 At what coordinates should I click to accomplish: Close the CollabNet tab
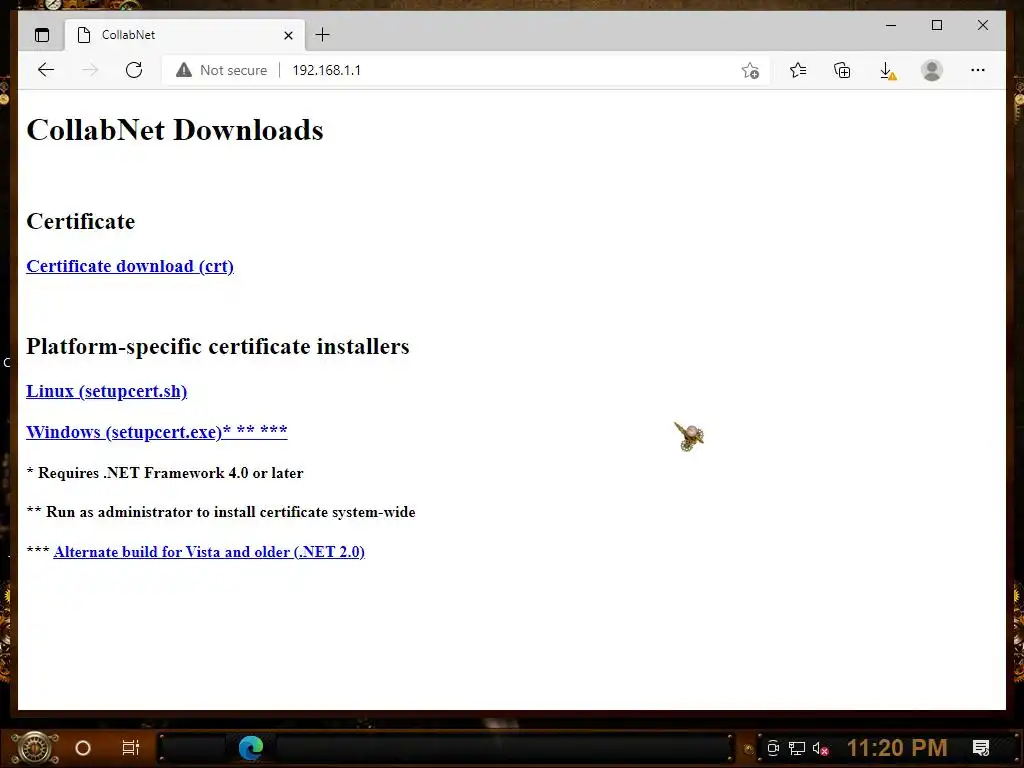pyautogui.click(x=289, y=35)
